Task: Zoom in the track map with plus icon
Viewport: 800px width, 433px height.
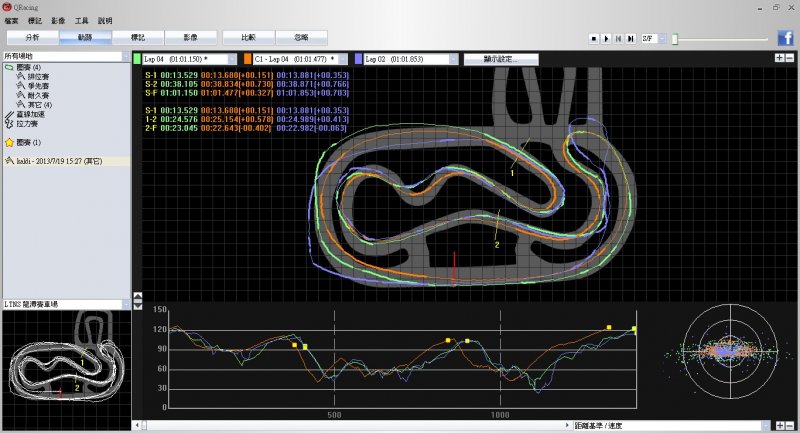Action: pos(779,58)
